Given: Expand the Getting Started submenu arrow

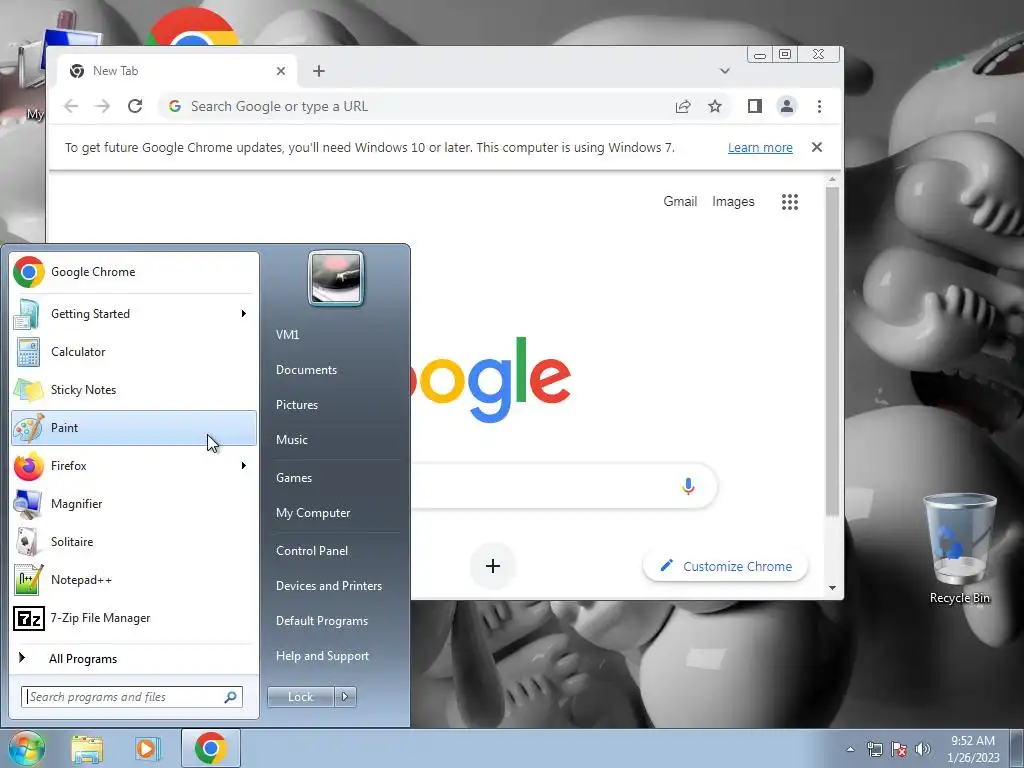Looking at the screenshot, I should point(244,313).
